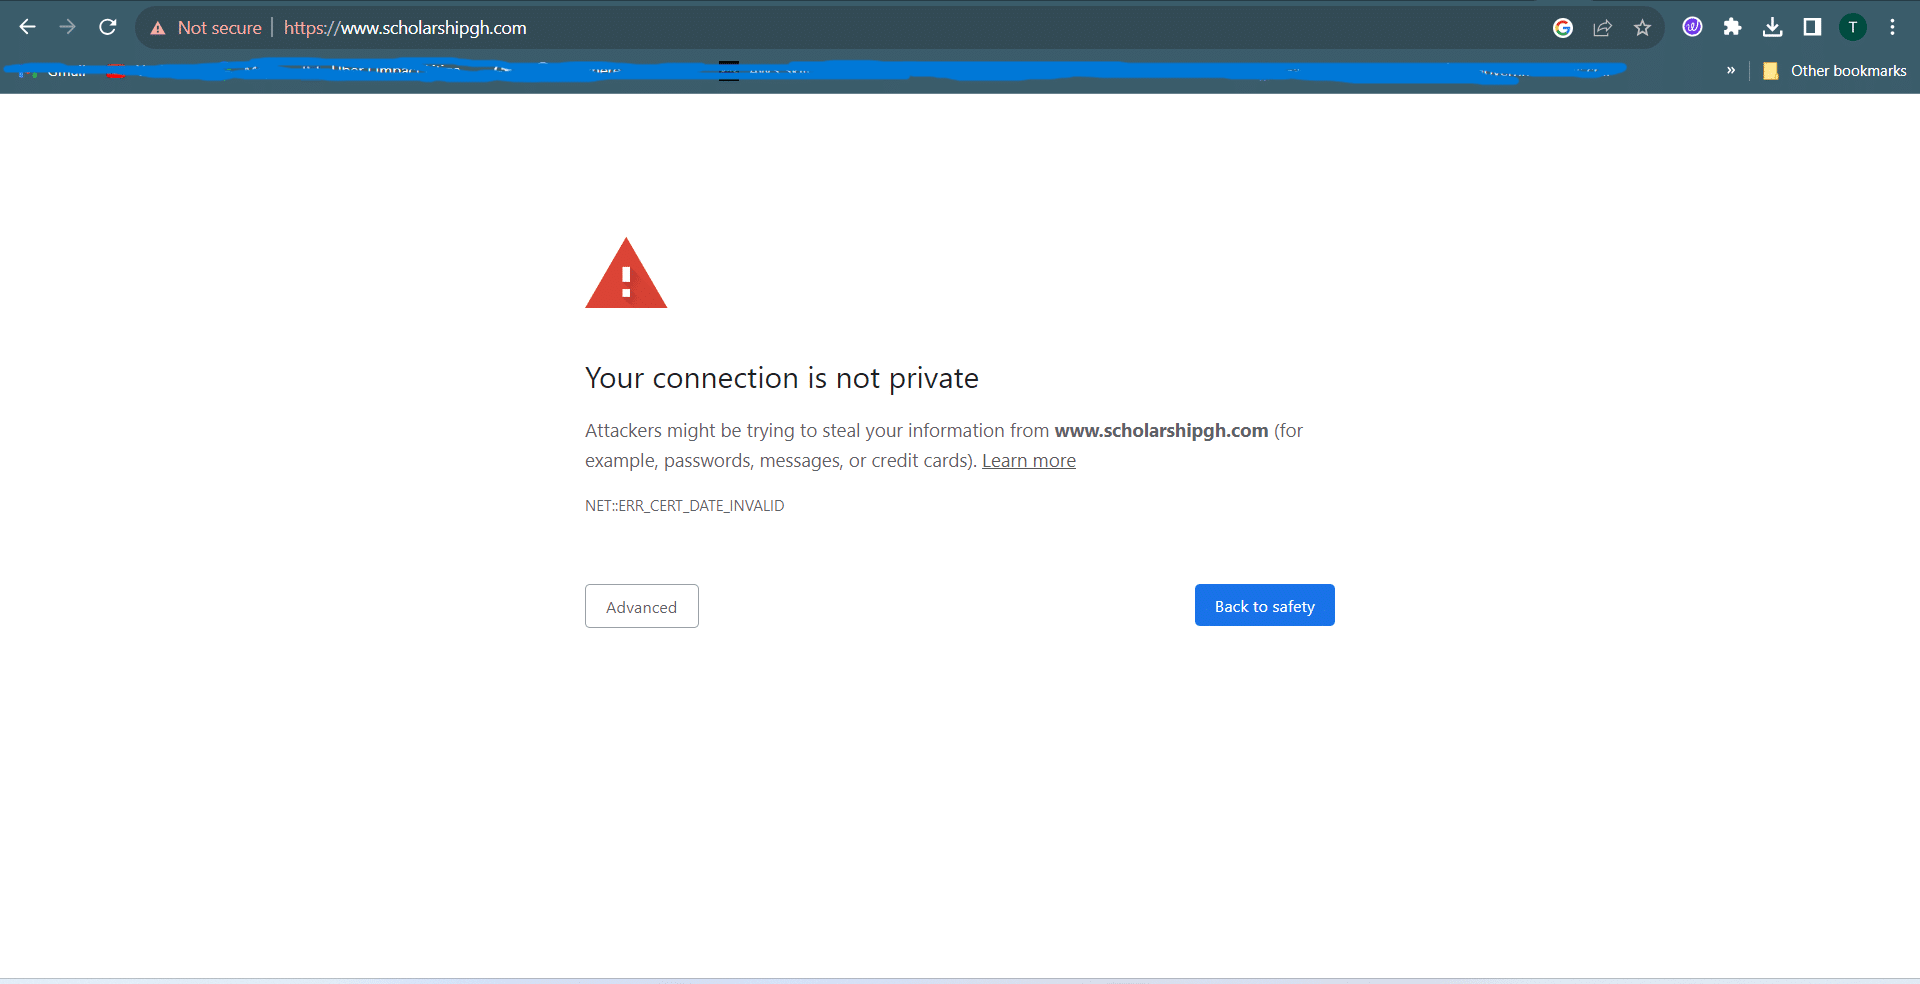Reload the current page
The width and height of the screenshot is (1920, 984).
[x=108, y=27]
